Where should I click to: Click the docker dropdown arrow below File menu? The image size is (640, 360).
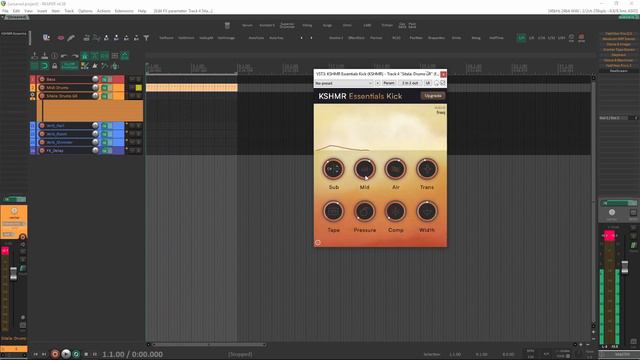coord(2,18)
